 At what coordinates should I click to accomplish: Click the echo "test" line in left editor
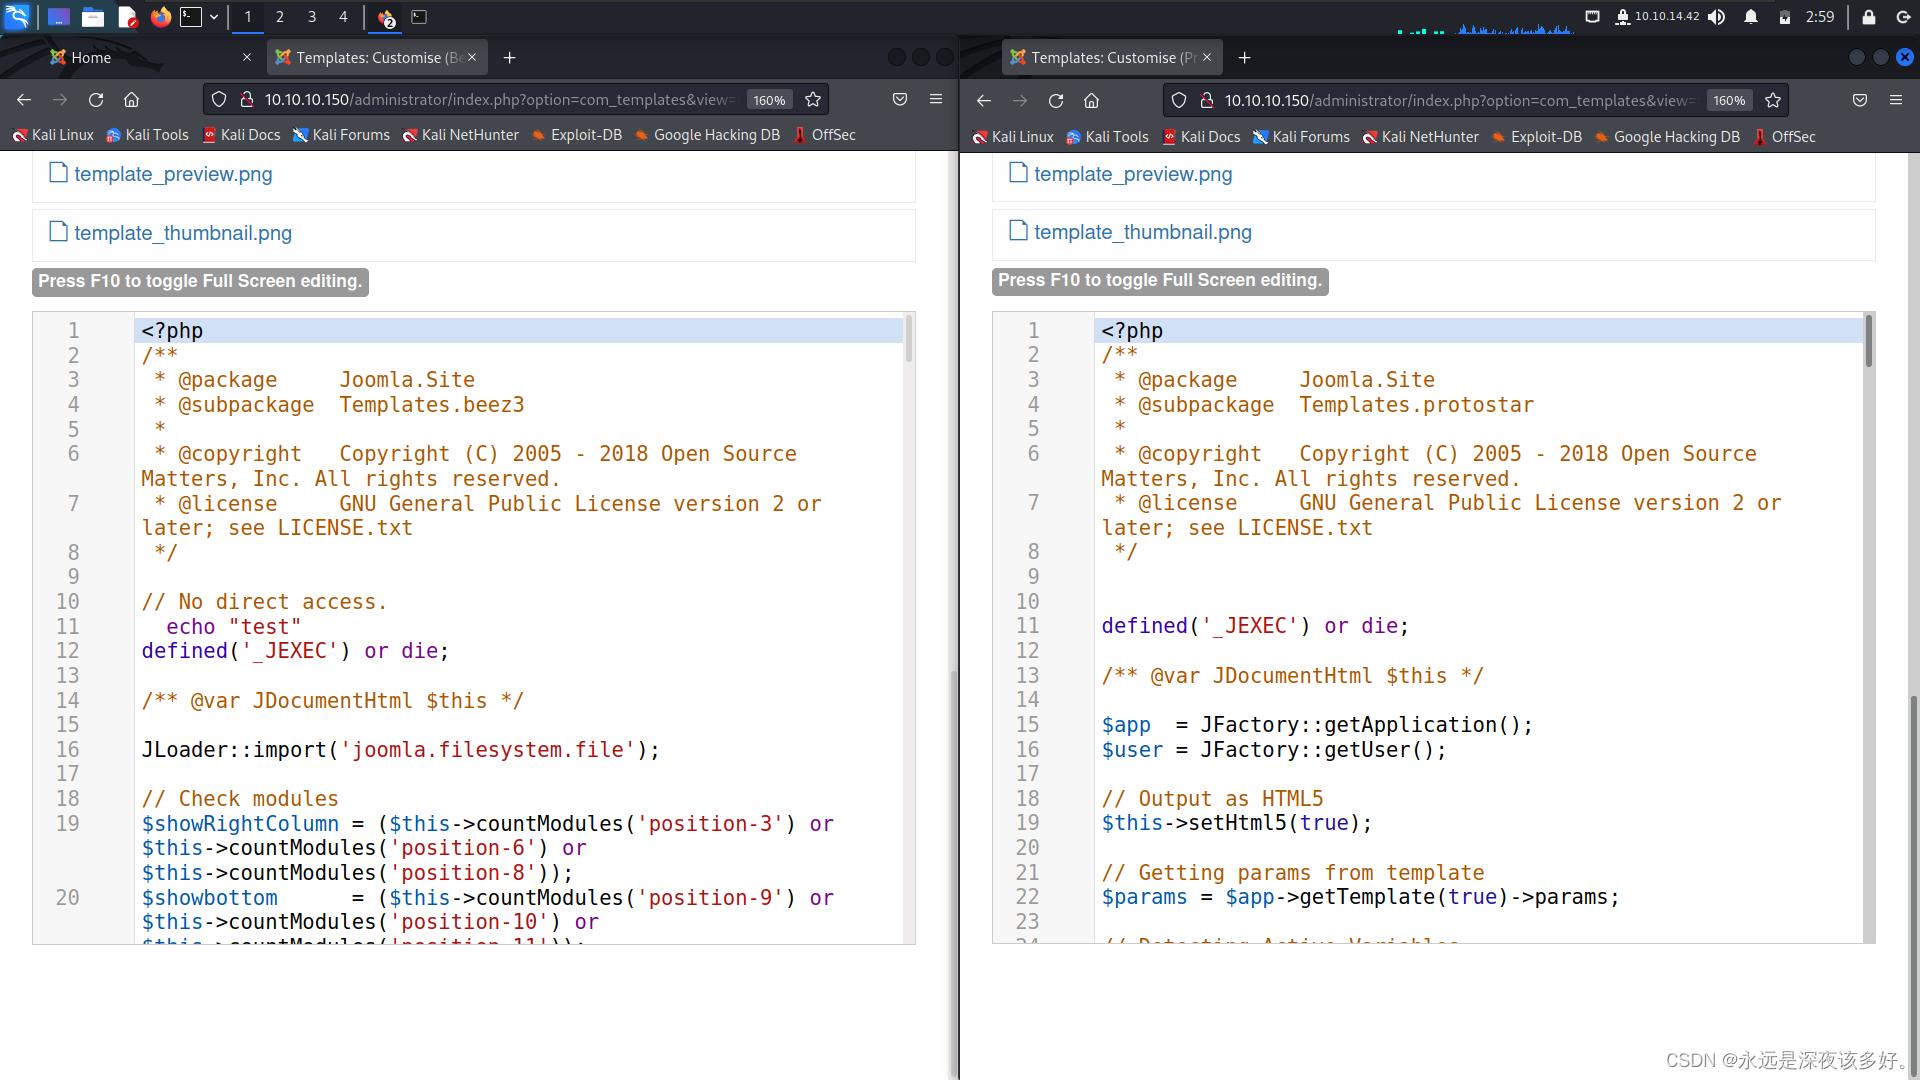pos(233,627)
